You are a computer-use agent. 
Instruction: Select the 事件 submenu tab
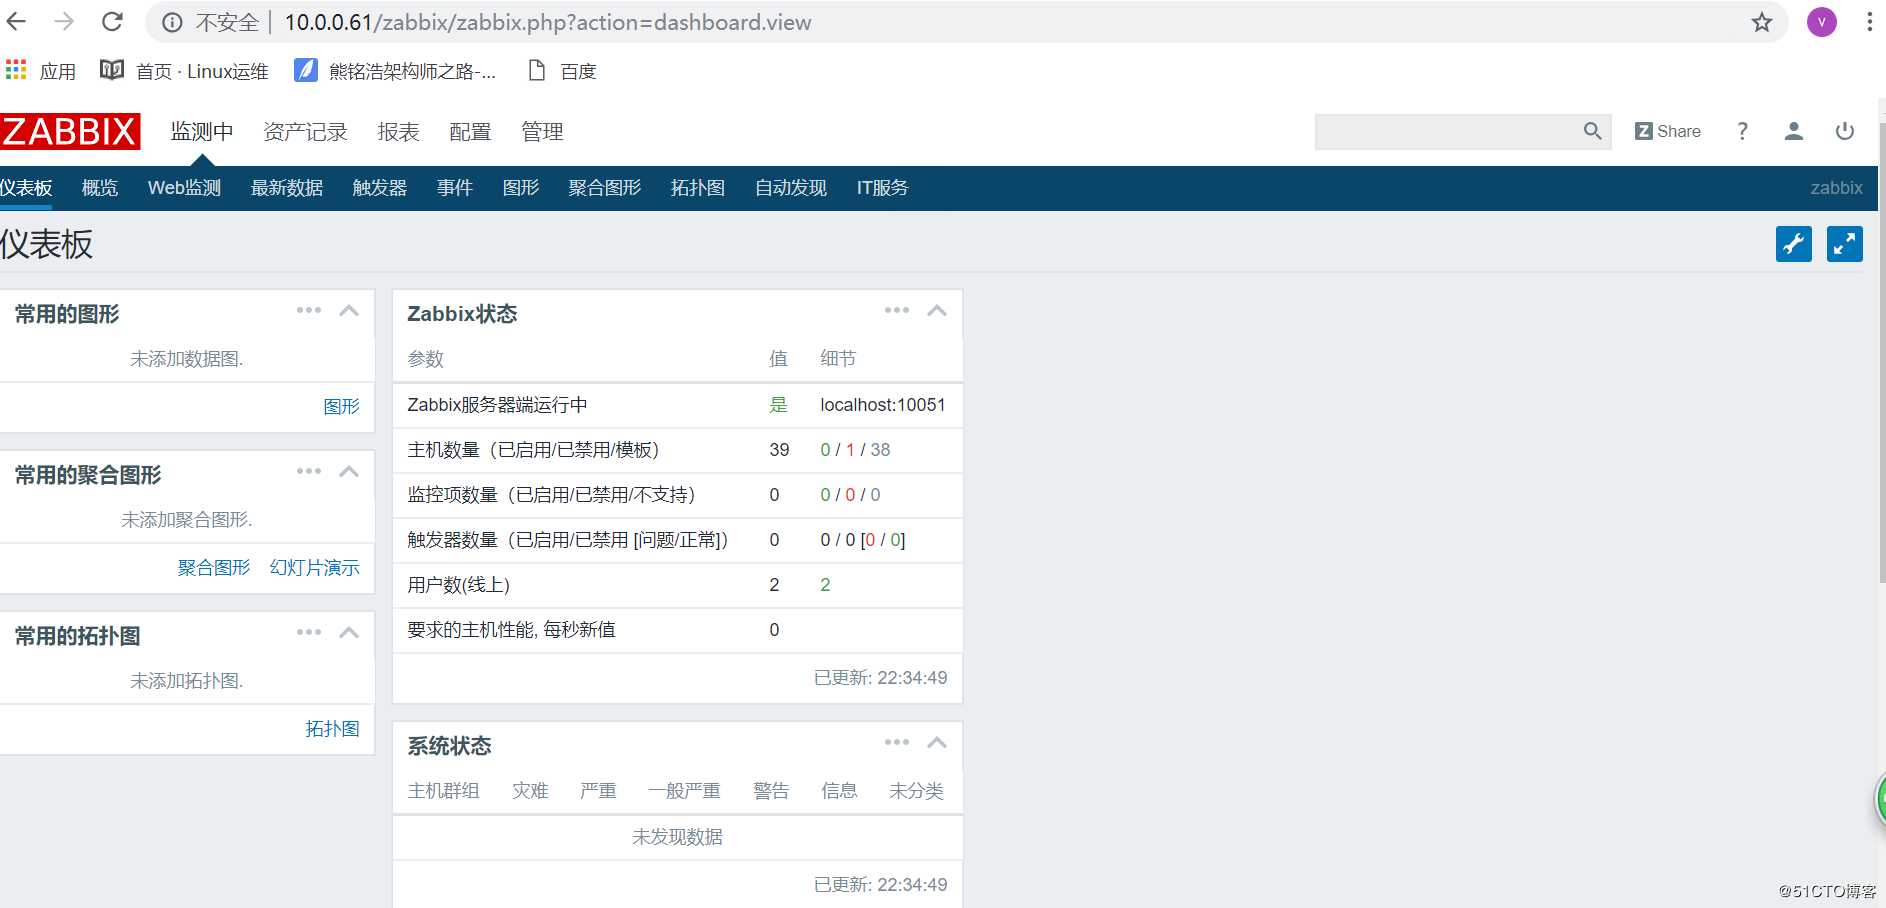click(455, 188)
